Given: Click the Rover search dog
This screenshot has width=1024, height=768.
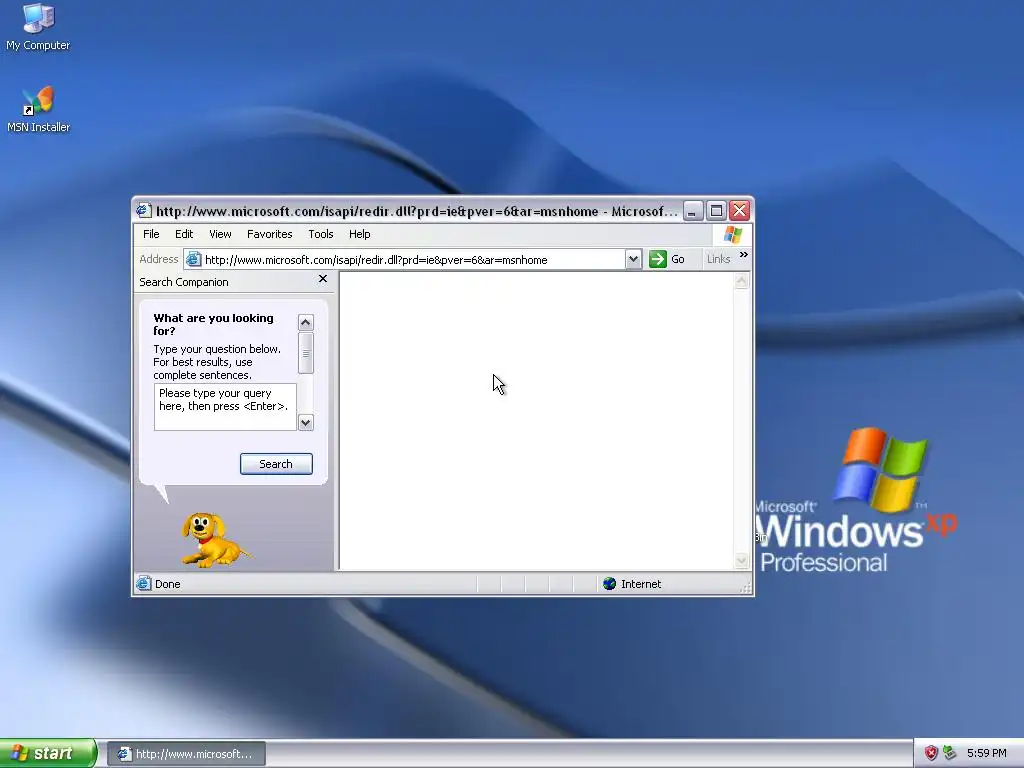Looking at the screenshot, I should click(214, 539).
